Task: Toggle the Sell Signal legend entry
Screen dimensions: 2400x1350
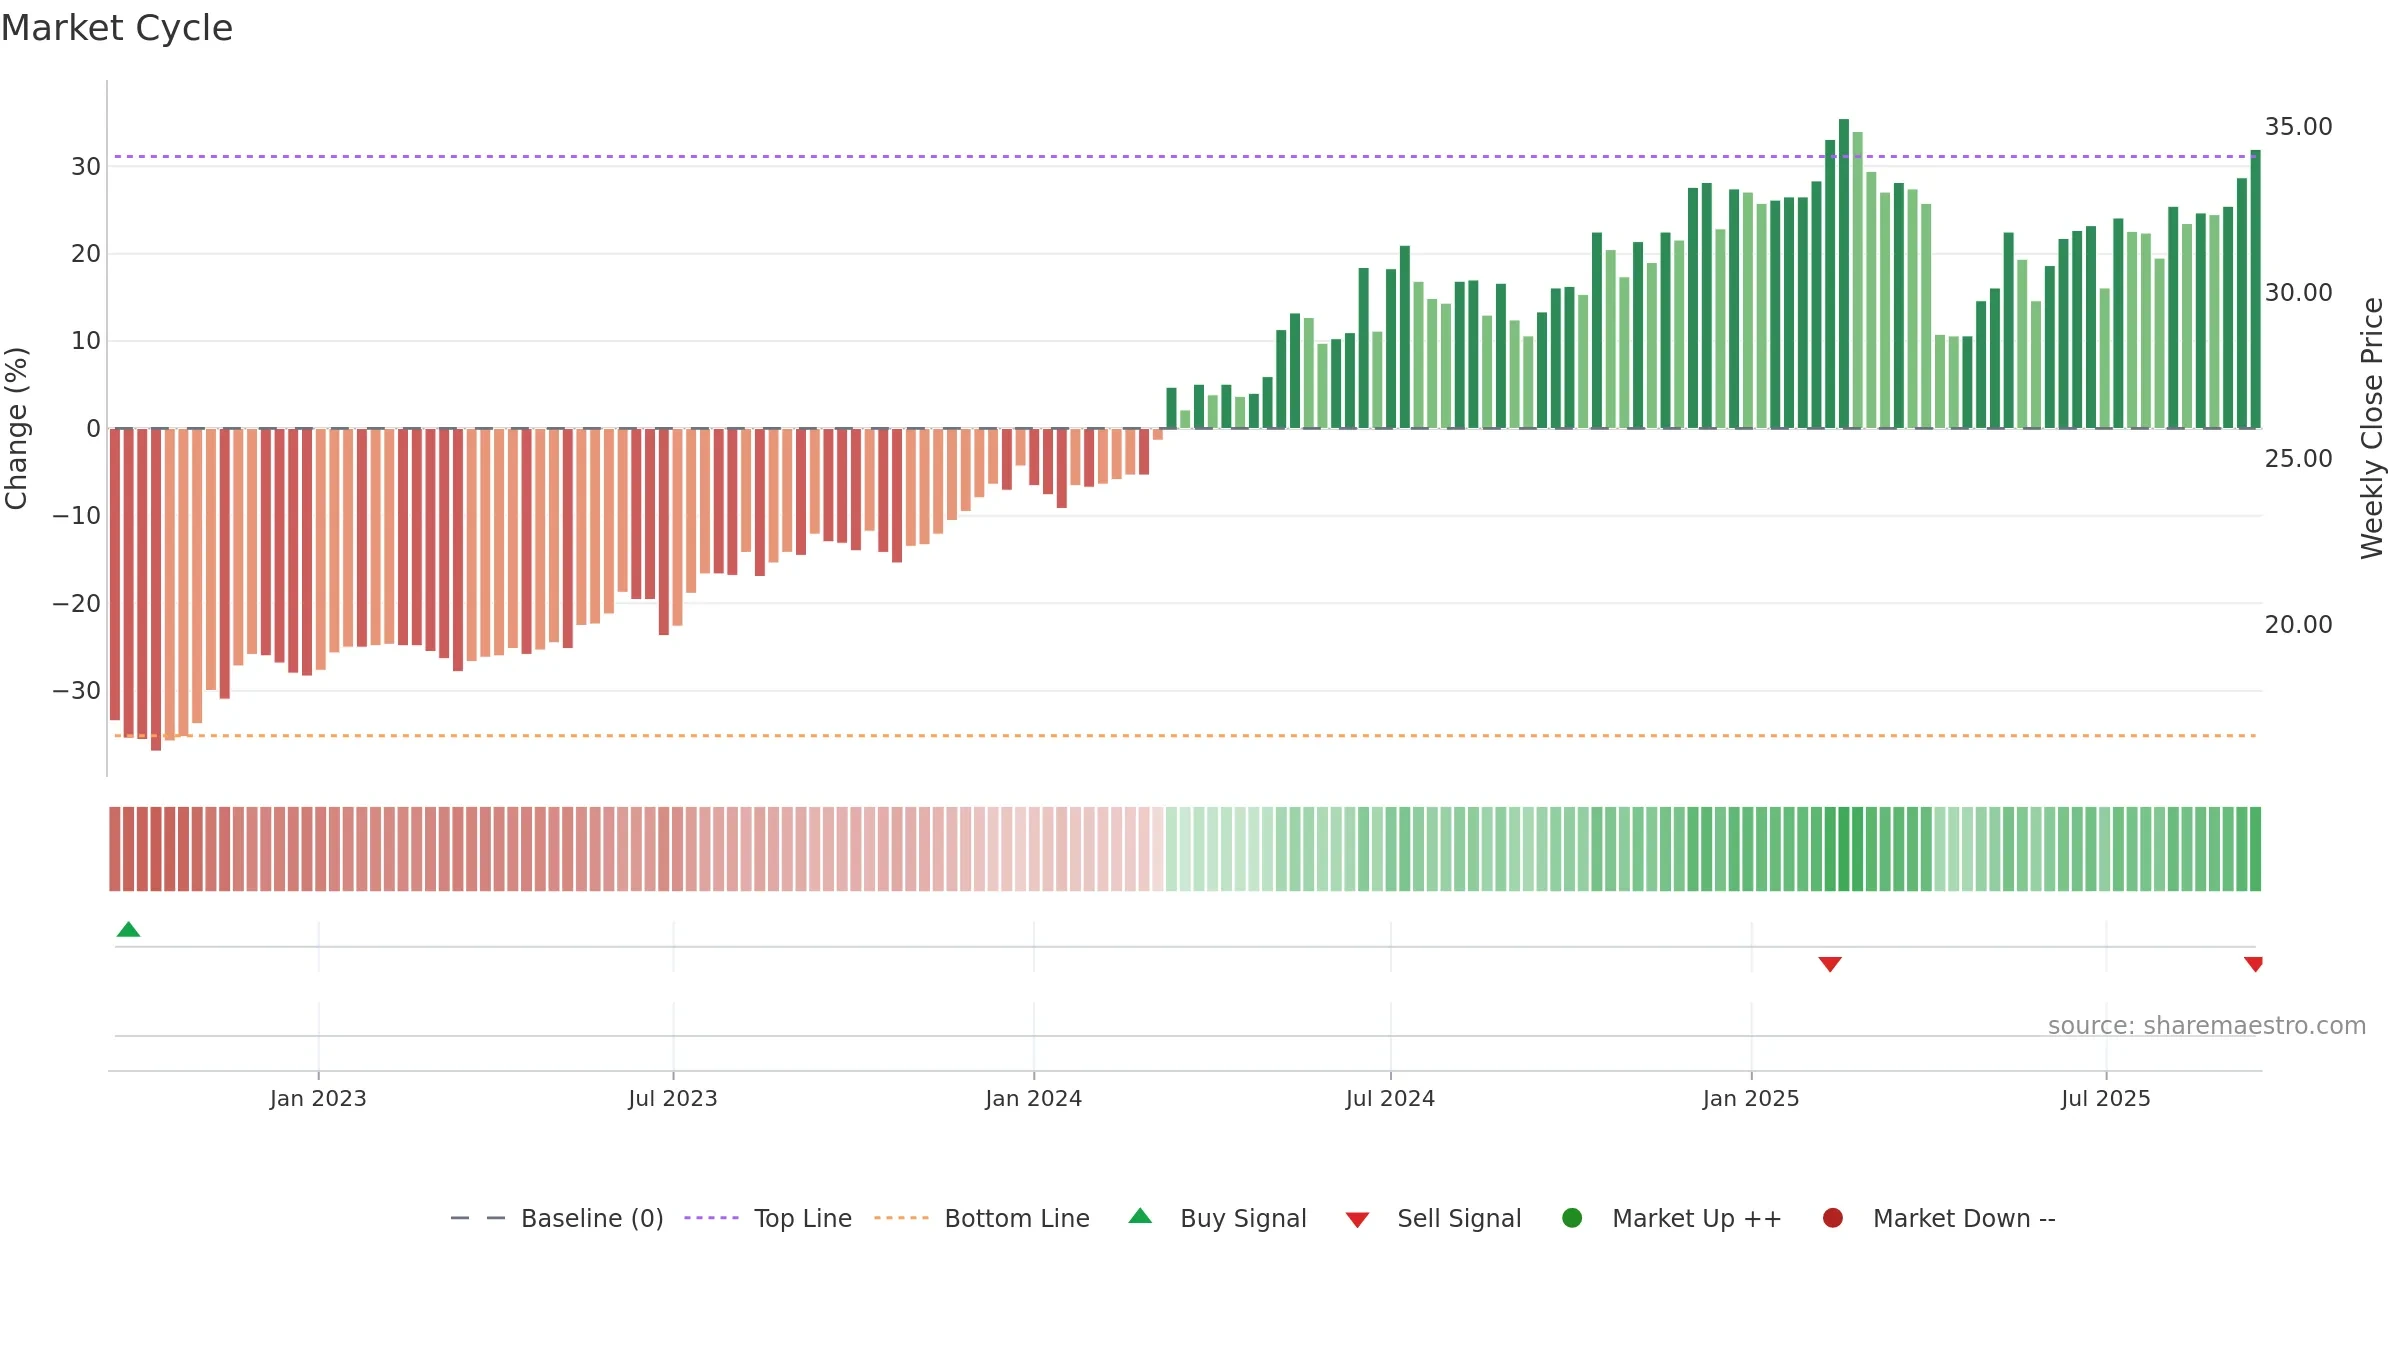Action: (x=1433, y=1218)
